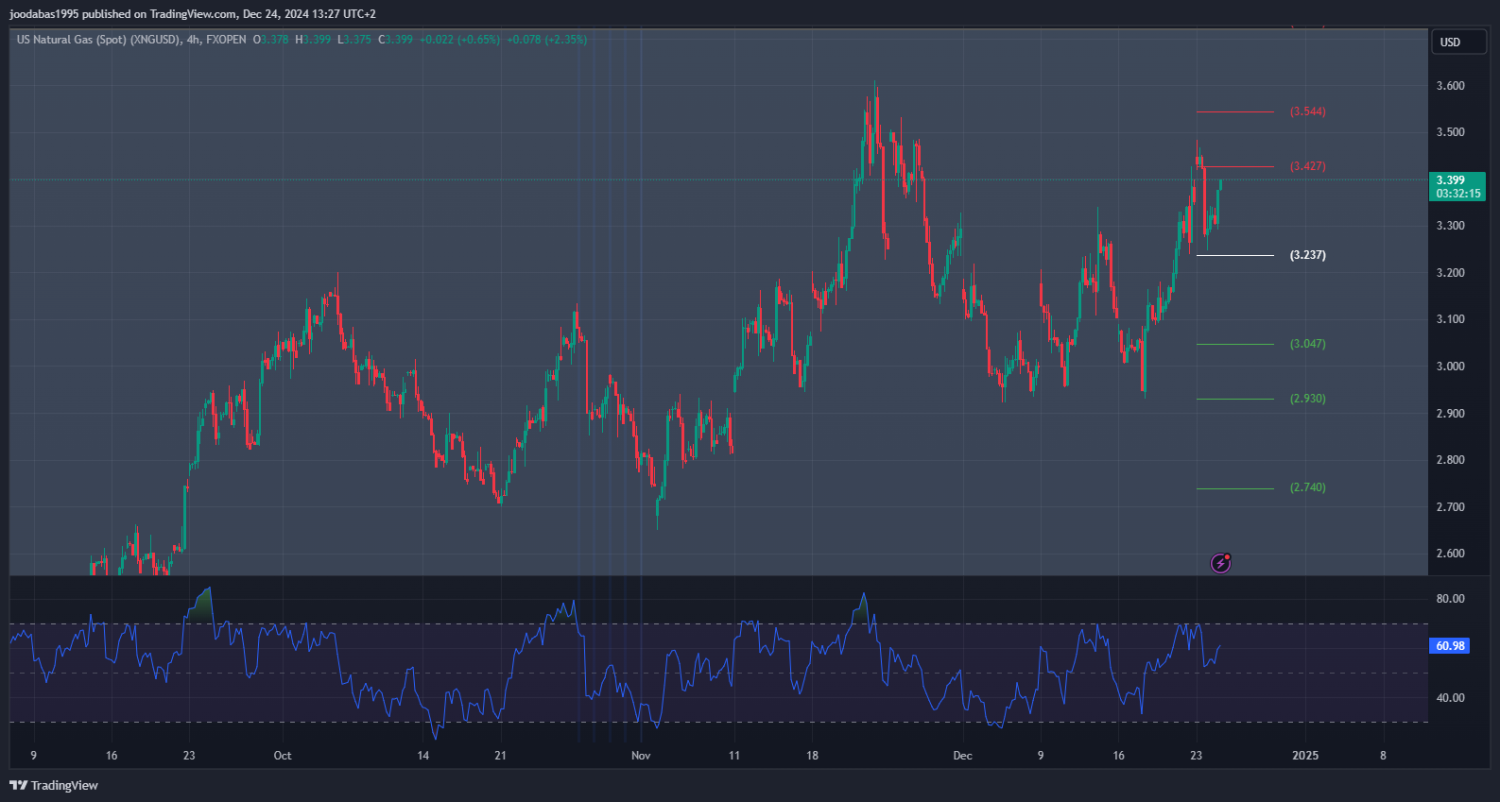The image size is (1500, 802).
Task: Click the US Natural Gas (Spot) symbol title
Action: tap(98, 39)
